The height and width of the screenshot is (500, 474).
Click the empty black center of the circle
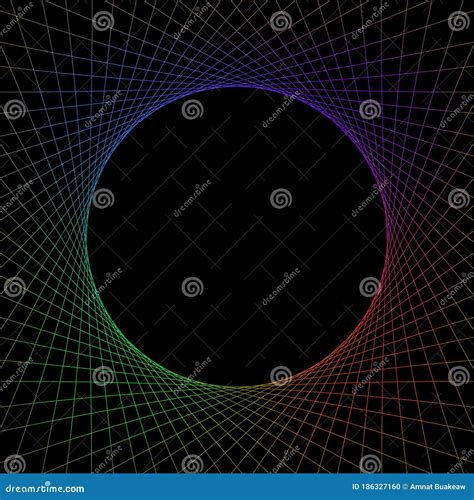click(237, 237)
